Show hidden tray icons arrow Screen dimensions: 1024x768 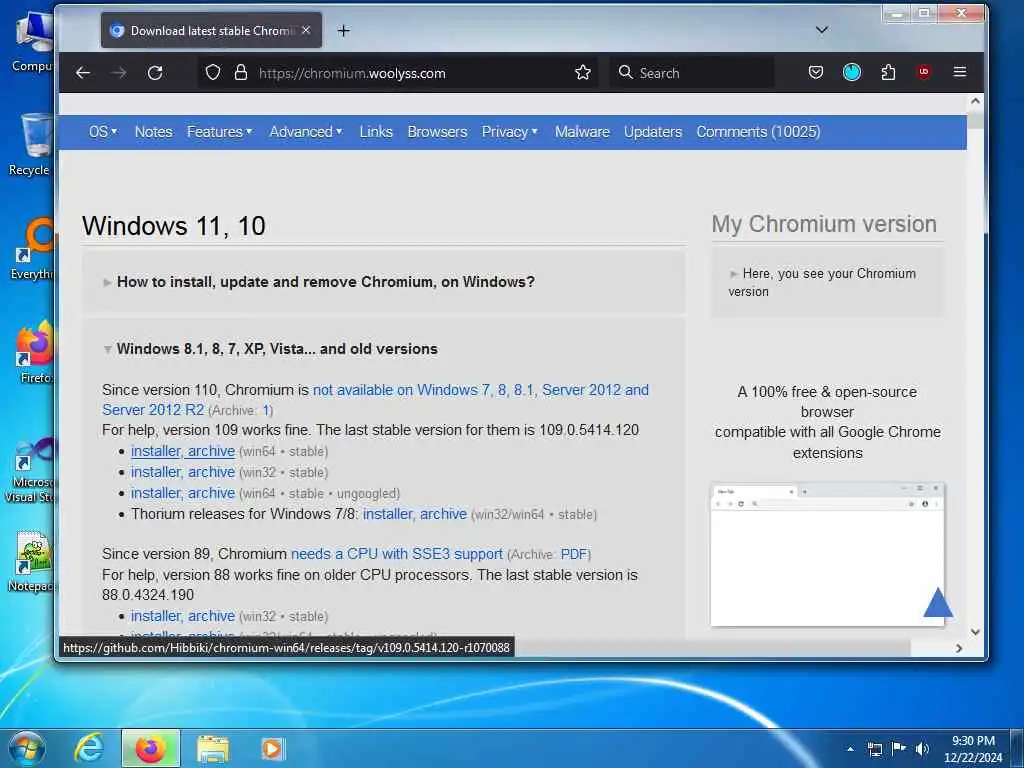pos(850,749)
